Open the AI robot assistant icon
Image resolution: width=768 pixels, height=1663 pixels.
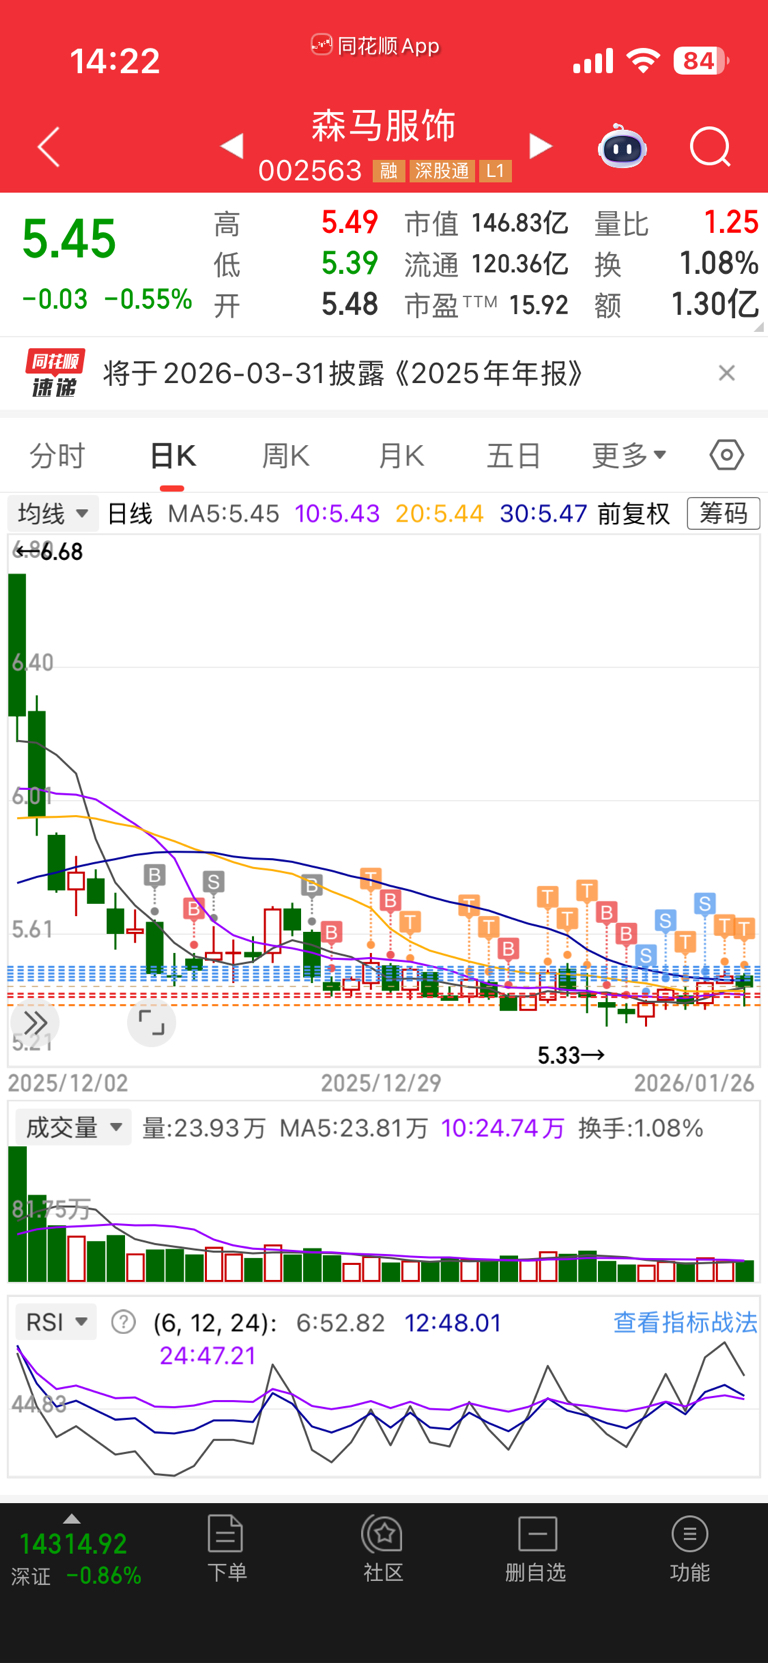click(622, 147)
